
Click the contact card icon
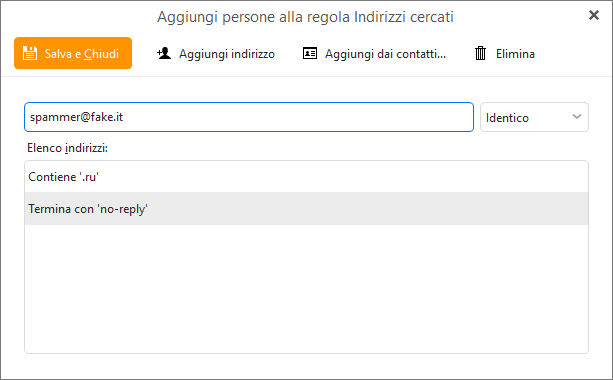(310, 53)
